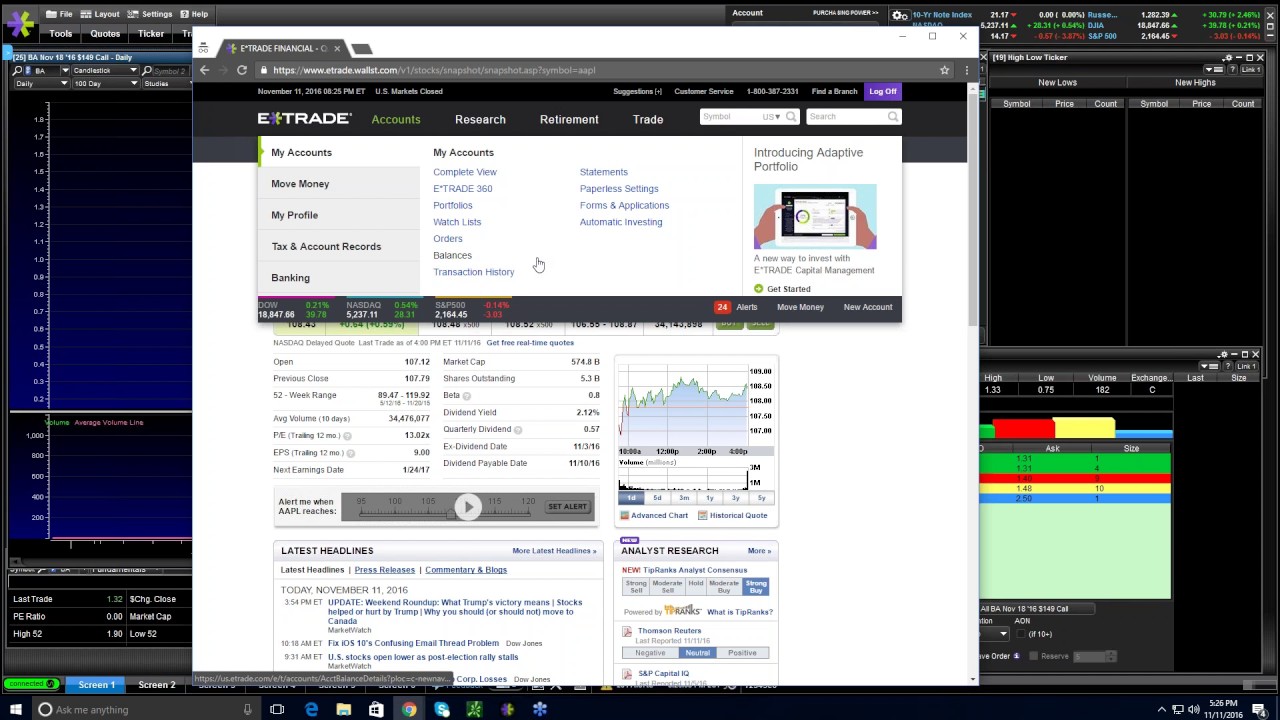Click the New Account link

coord(868,307)
